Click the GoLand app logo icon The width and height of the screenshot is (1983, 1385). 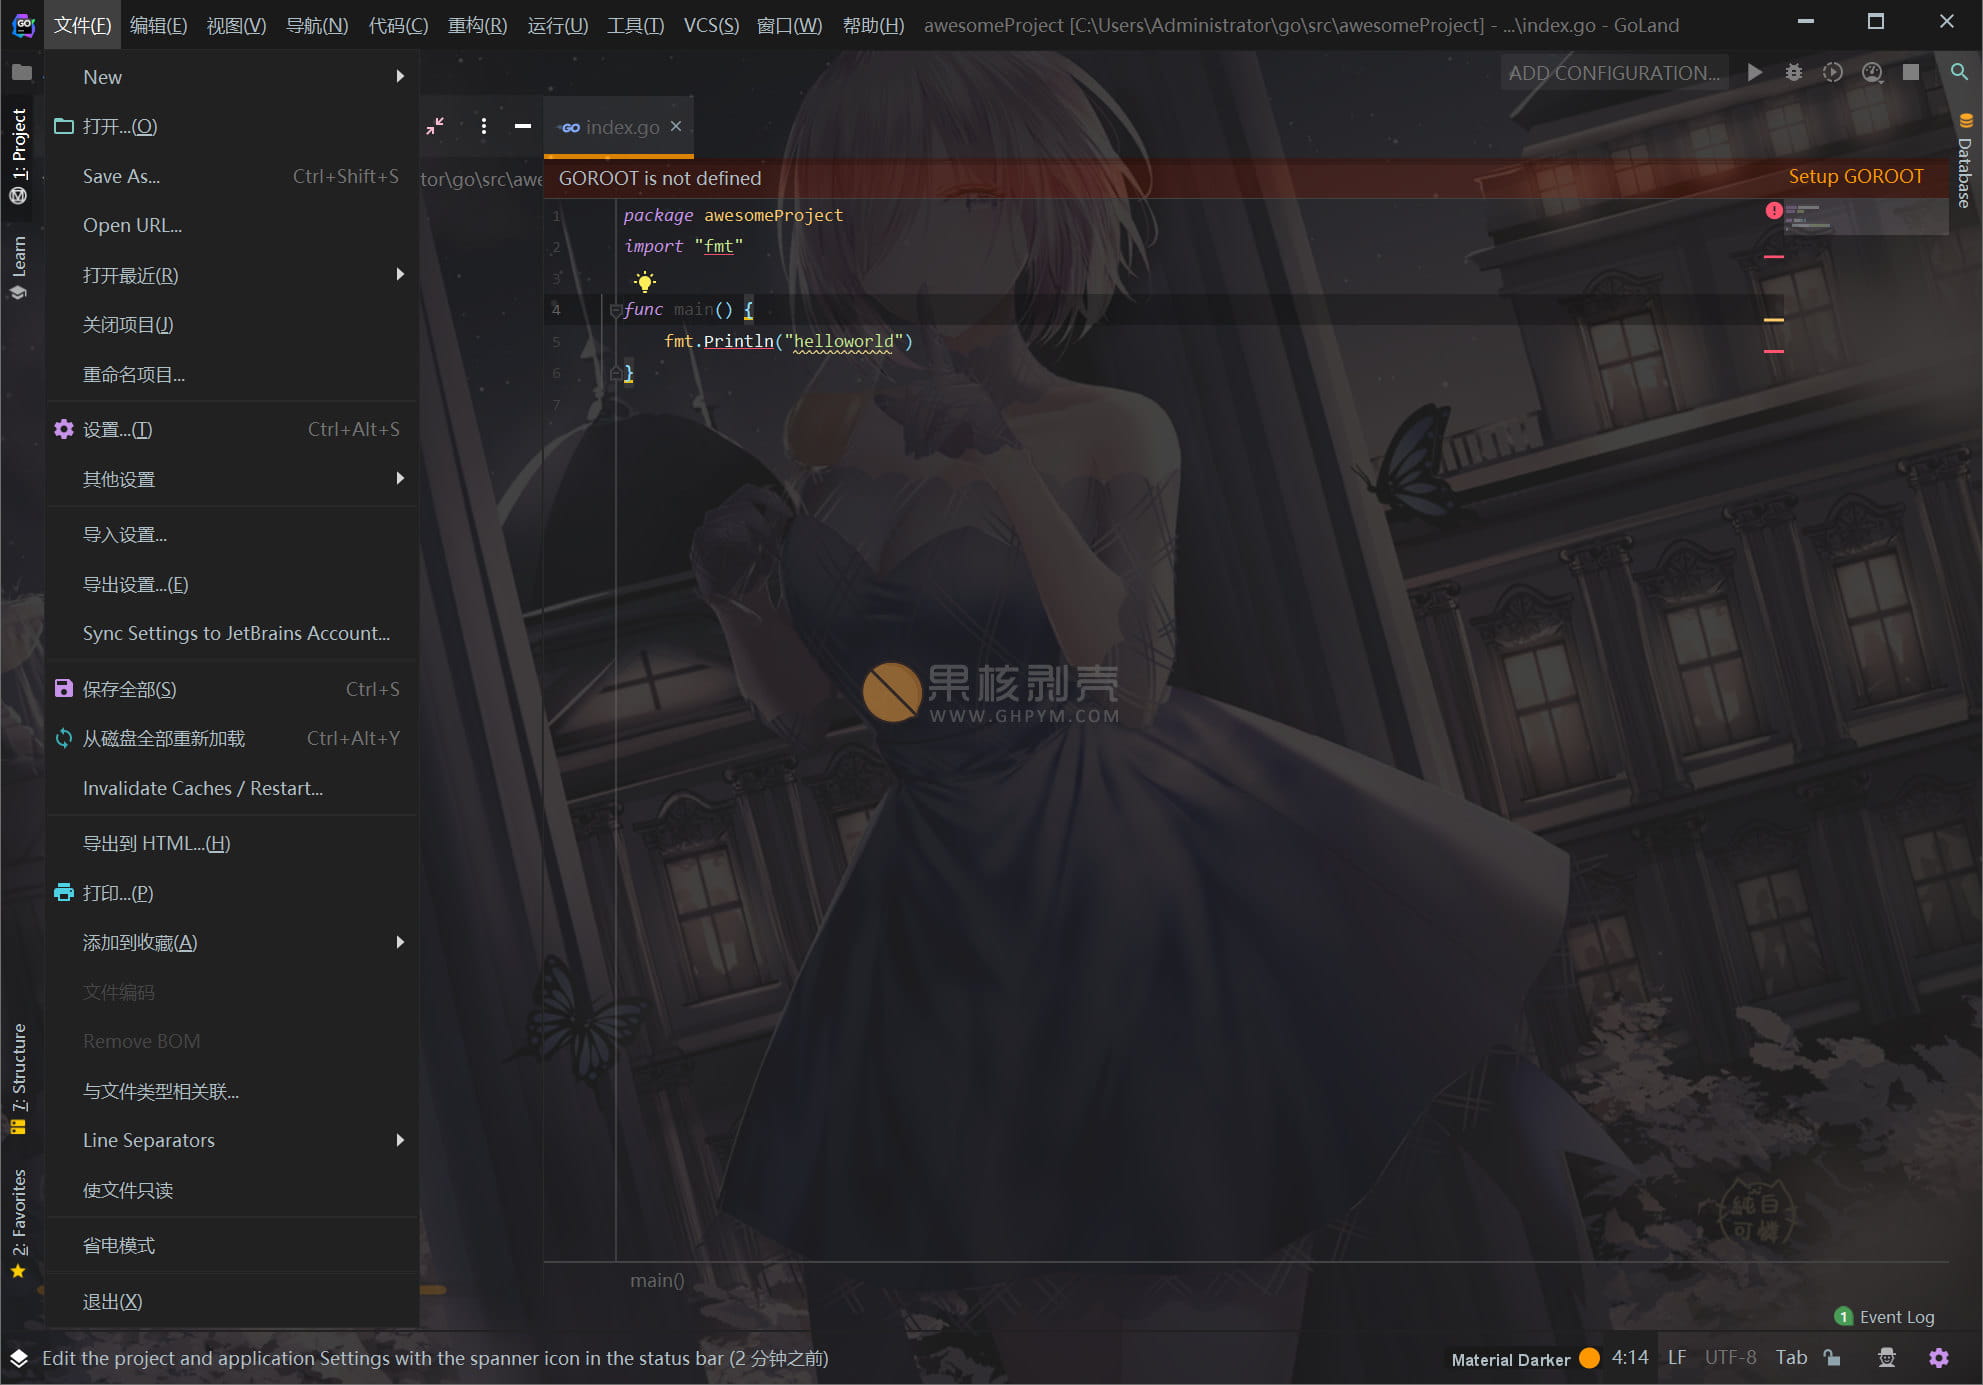pyautogui.click(x=23, y=24)
